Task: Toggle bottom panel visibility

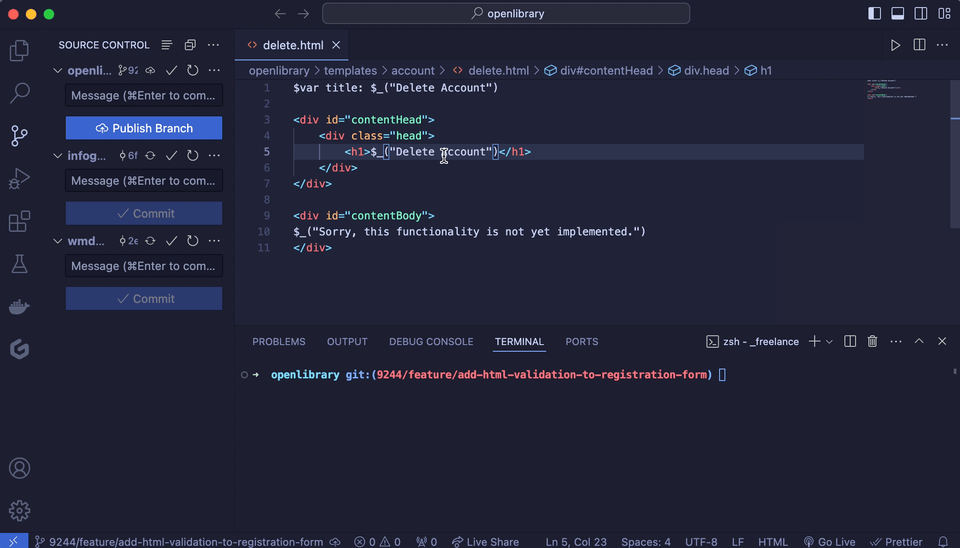Action: click(898, 13)
